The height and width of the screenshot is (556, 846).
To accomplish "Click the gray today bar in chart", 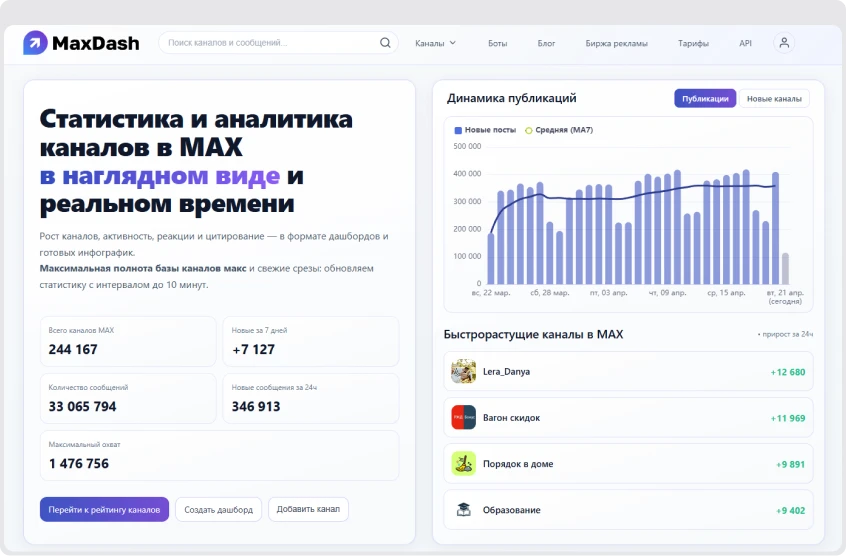I will point(786,269).
